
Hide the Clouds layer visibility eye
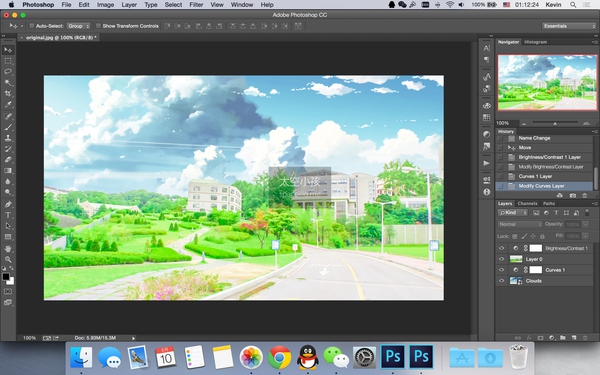coord(501,281)
